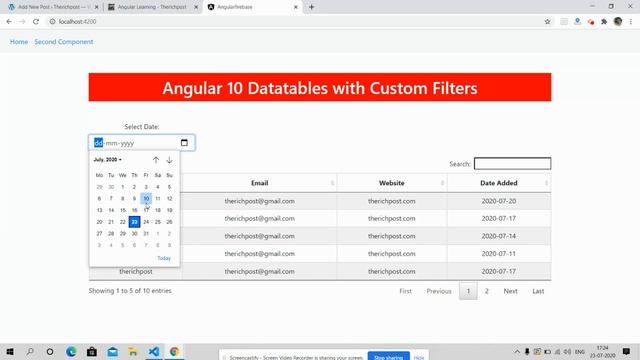Choose July 31 in the calendar
Screen dimensions: 640x360
(x=146, y=233)
